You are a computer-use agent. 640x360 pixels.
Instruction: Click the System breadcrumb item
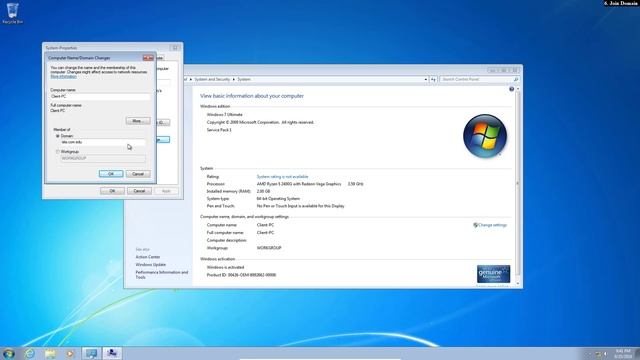click(x=244, y=79)
